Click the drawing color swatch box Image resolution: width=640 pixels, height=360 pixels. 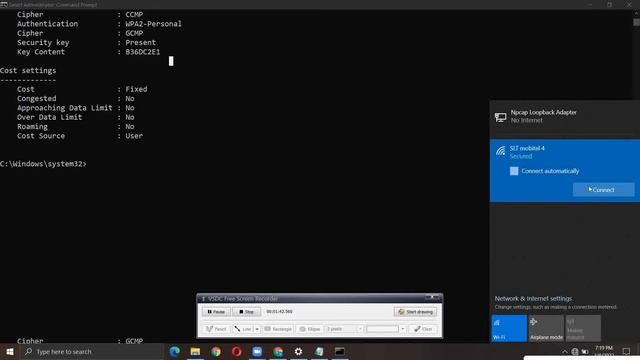pos(382,329)
